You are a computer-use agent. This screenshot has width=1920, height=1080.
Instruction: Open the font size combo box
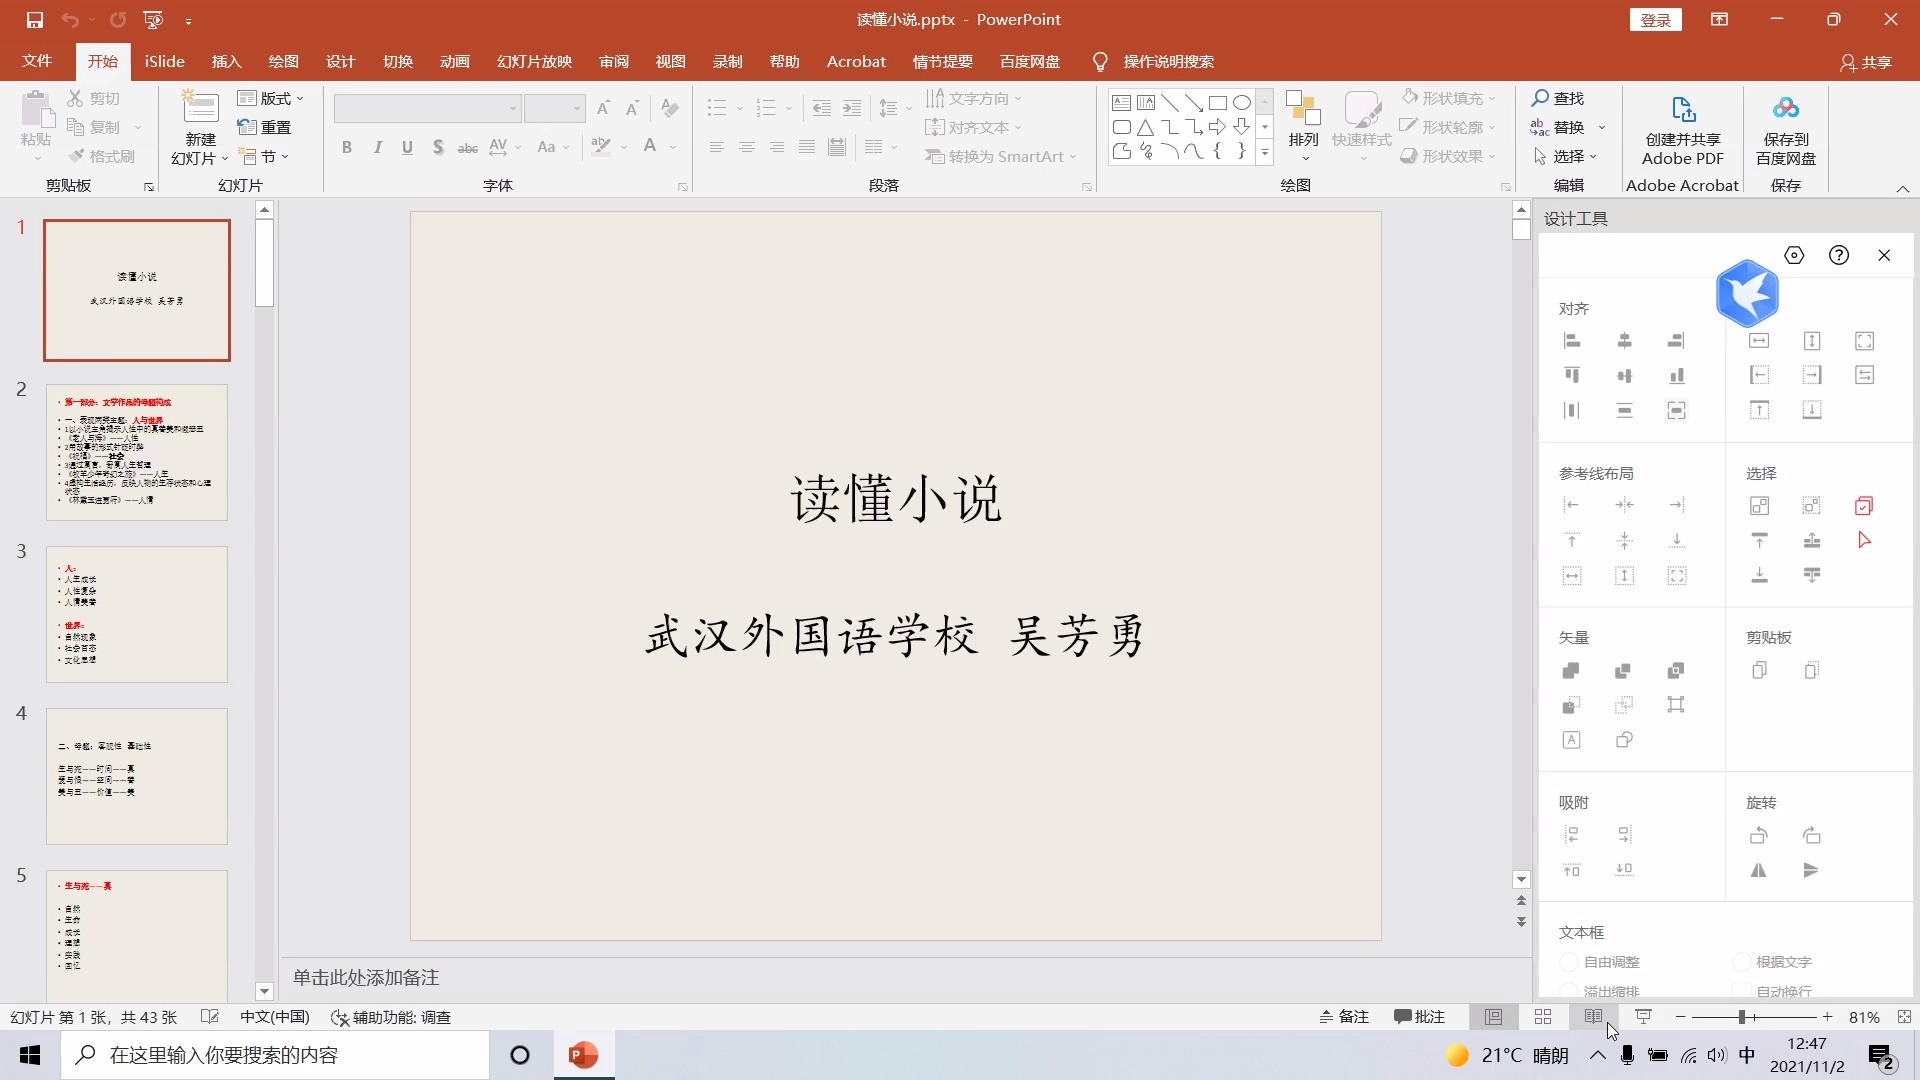pyautogui.click(x=554, y=108)
